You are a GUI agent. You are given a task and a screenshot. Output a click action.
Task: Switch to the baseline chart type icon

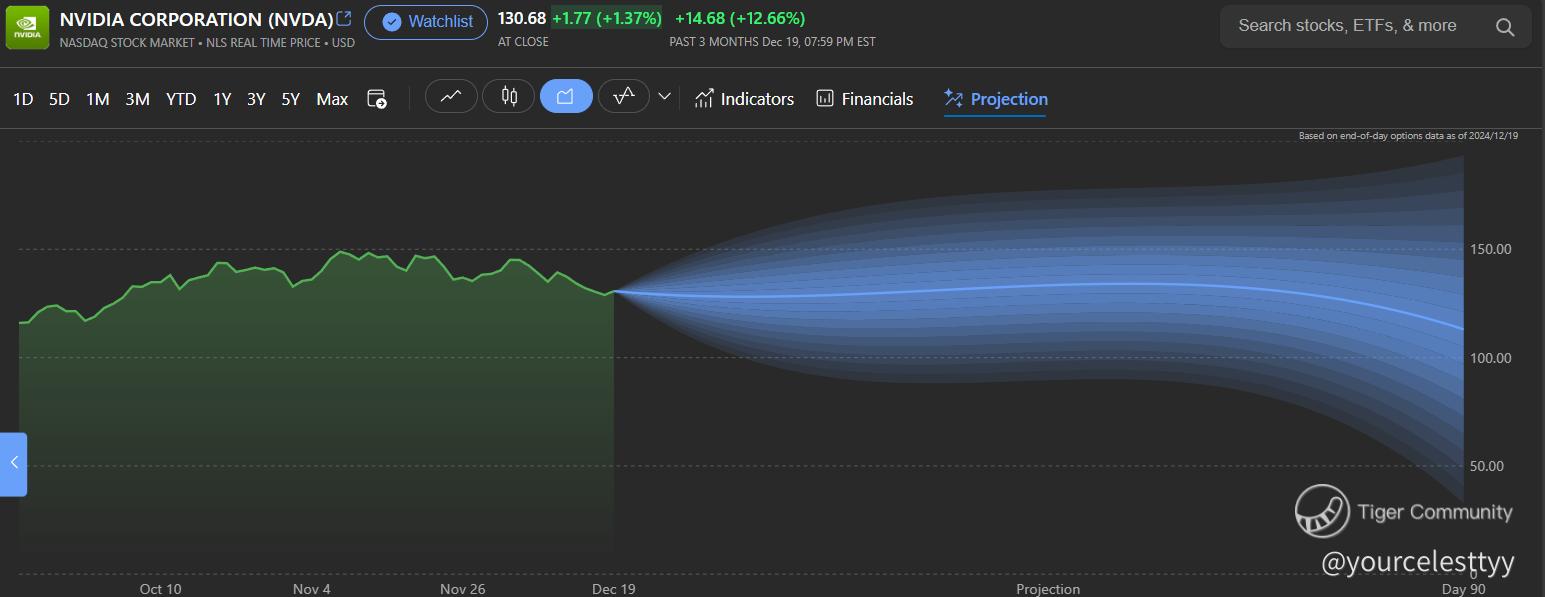[624, 96]
